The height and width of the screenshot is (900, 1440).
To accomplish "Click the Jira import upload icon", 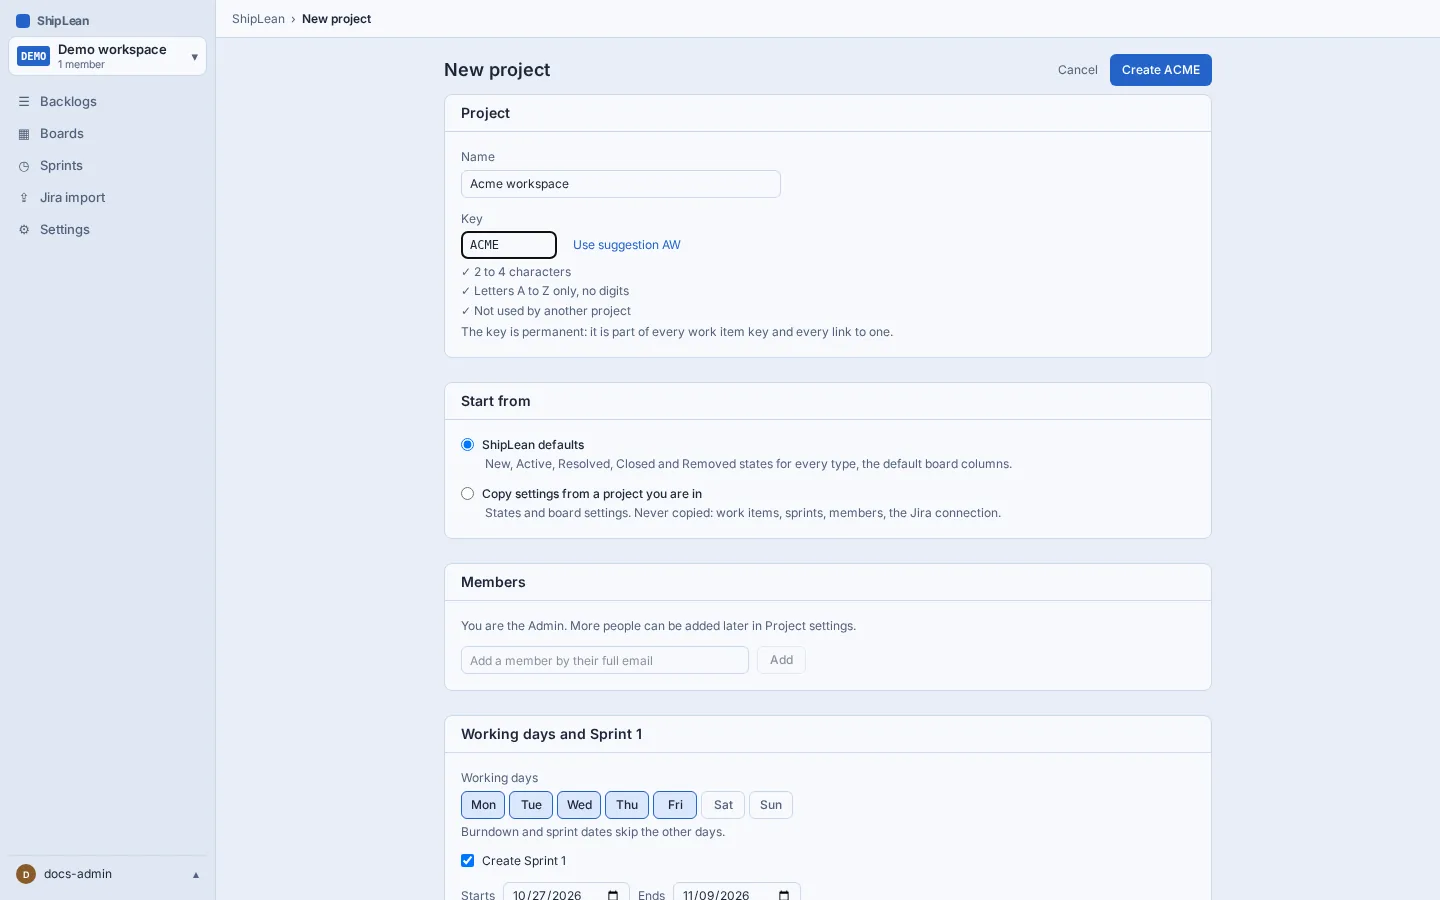I will click(24, 198).
